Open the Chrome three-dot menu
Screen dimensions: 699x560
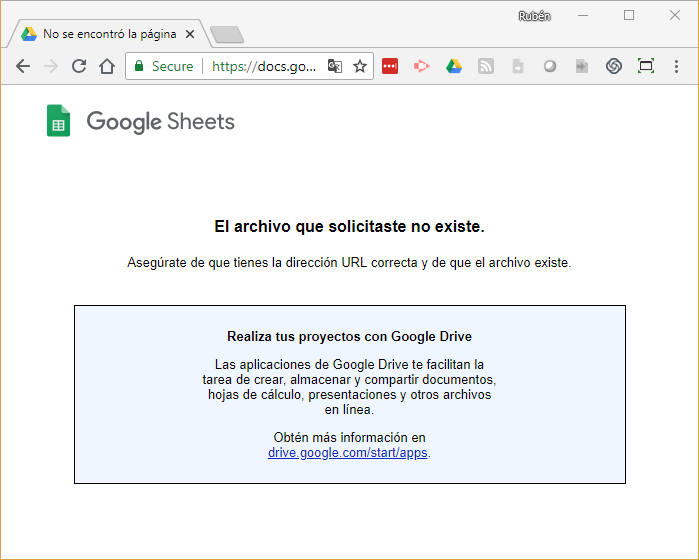pyautogui.click(x=676, y=66)
